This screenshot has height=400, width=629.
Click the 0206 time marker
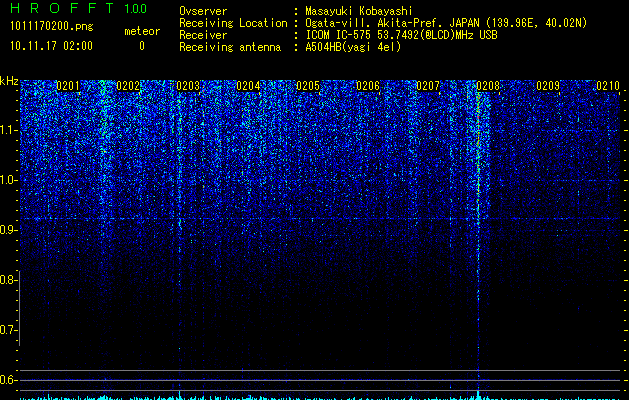tap(368, 86)
